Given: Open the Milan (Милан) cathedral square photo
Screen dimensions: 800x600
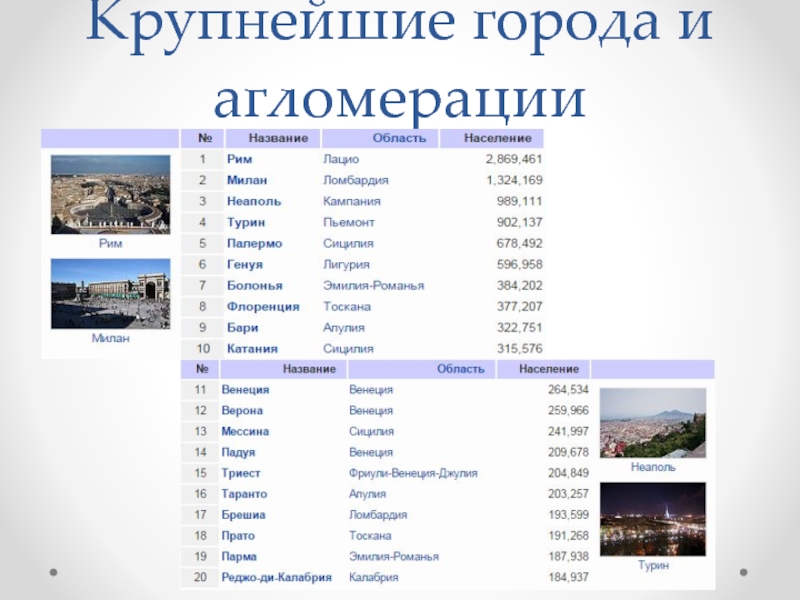Looking at the screenshot, I should (110, 294).
